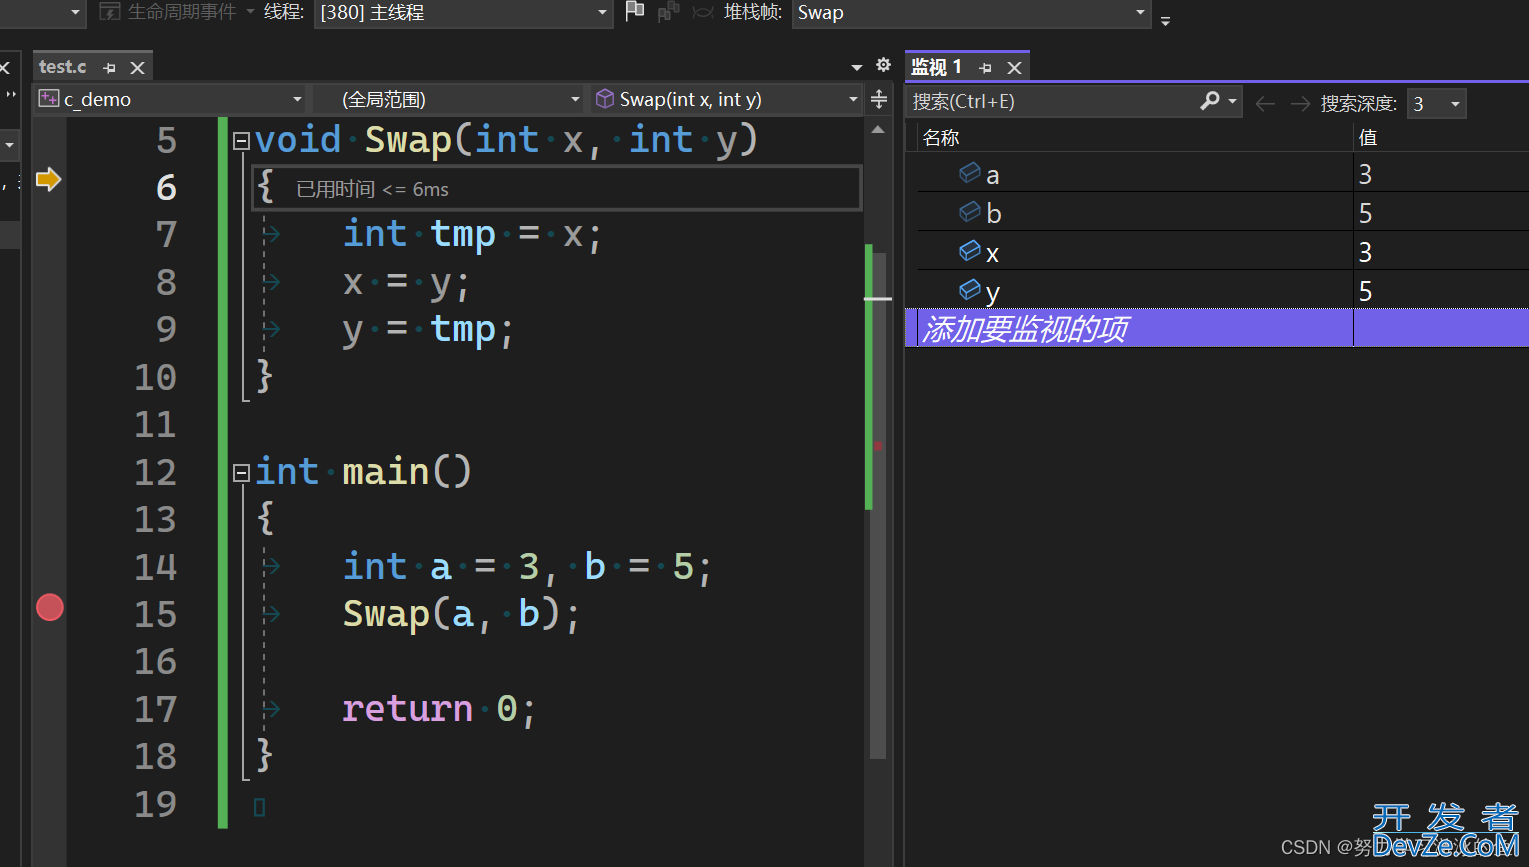Click the return keyword on line 17

point(407,709)
